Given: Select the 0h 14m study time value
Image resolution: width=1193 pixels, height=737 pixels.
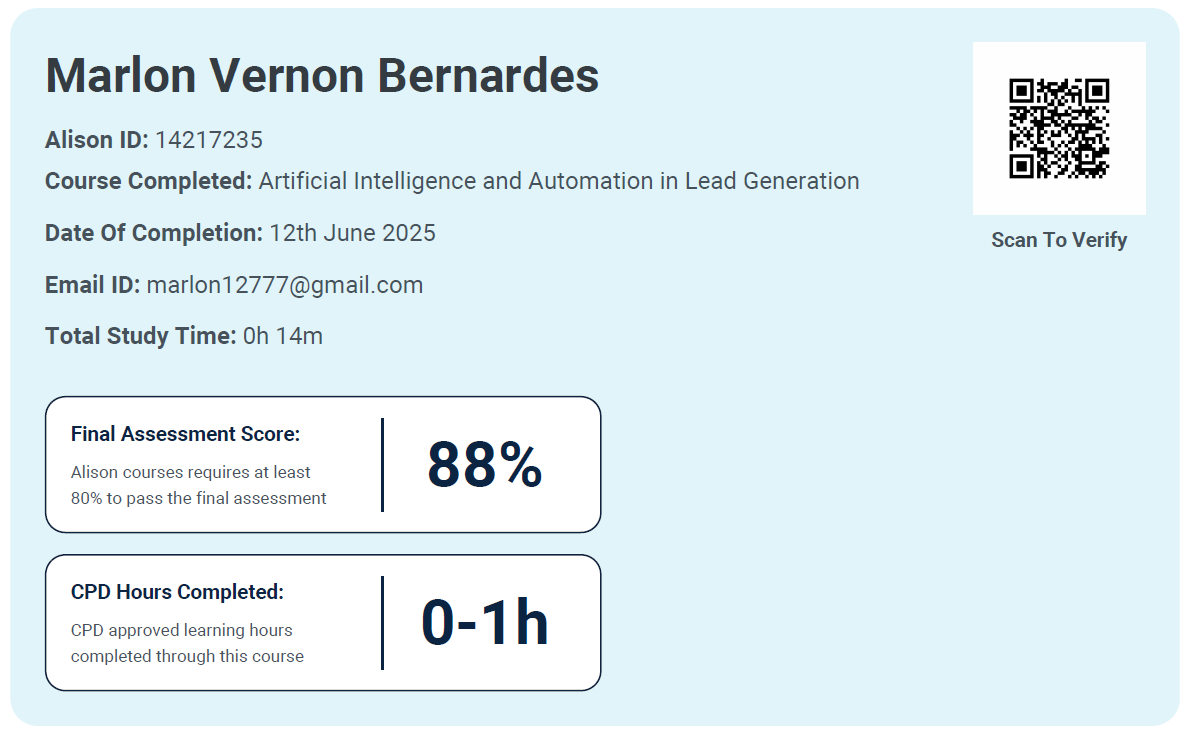Looking at the screenshot, I should point(283,336).
